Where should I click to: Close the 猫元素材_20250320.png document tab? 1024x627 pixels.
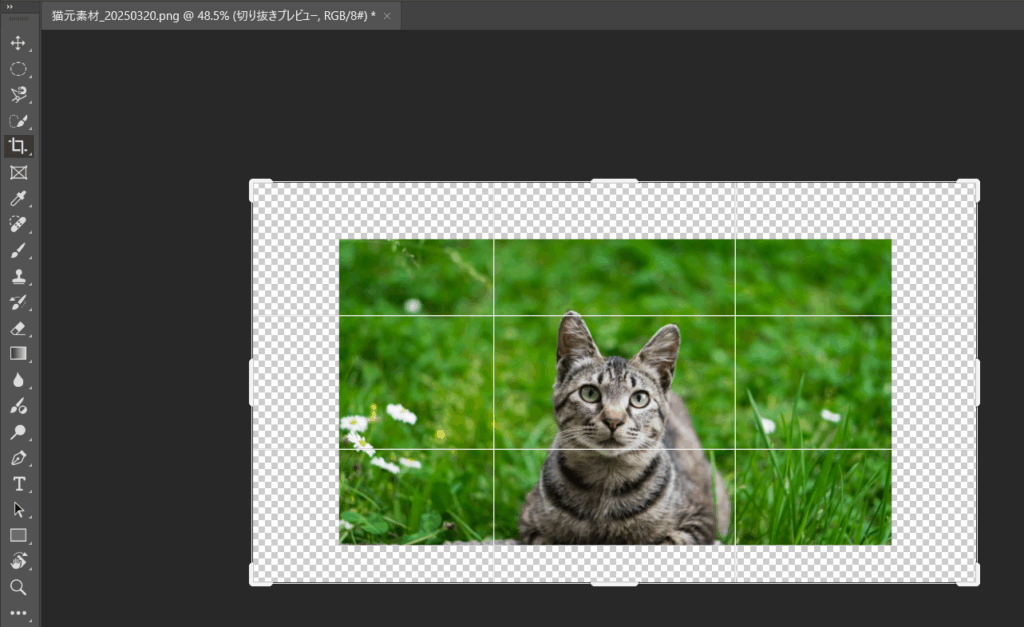(387, 16)
